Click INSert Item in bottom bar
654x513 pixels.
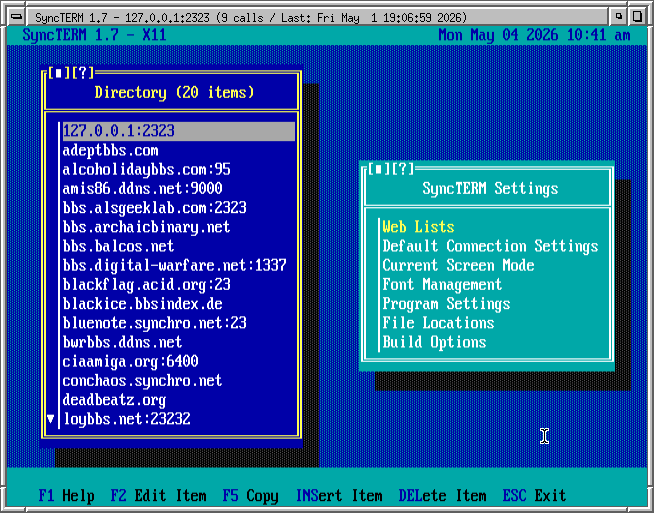point(339,496)
